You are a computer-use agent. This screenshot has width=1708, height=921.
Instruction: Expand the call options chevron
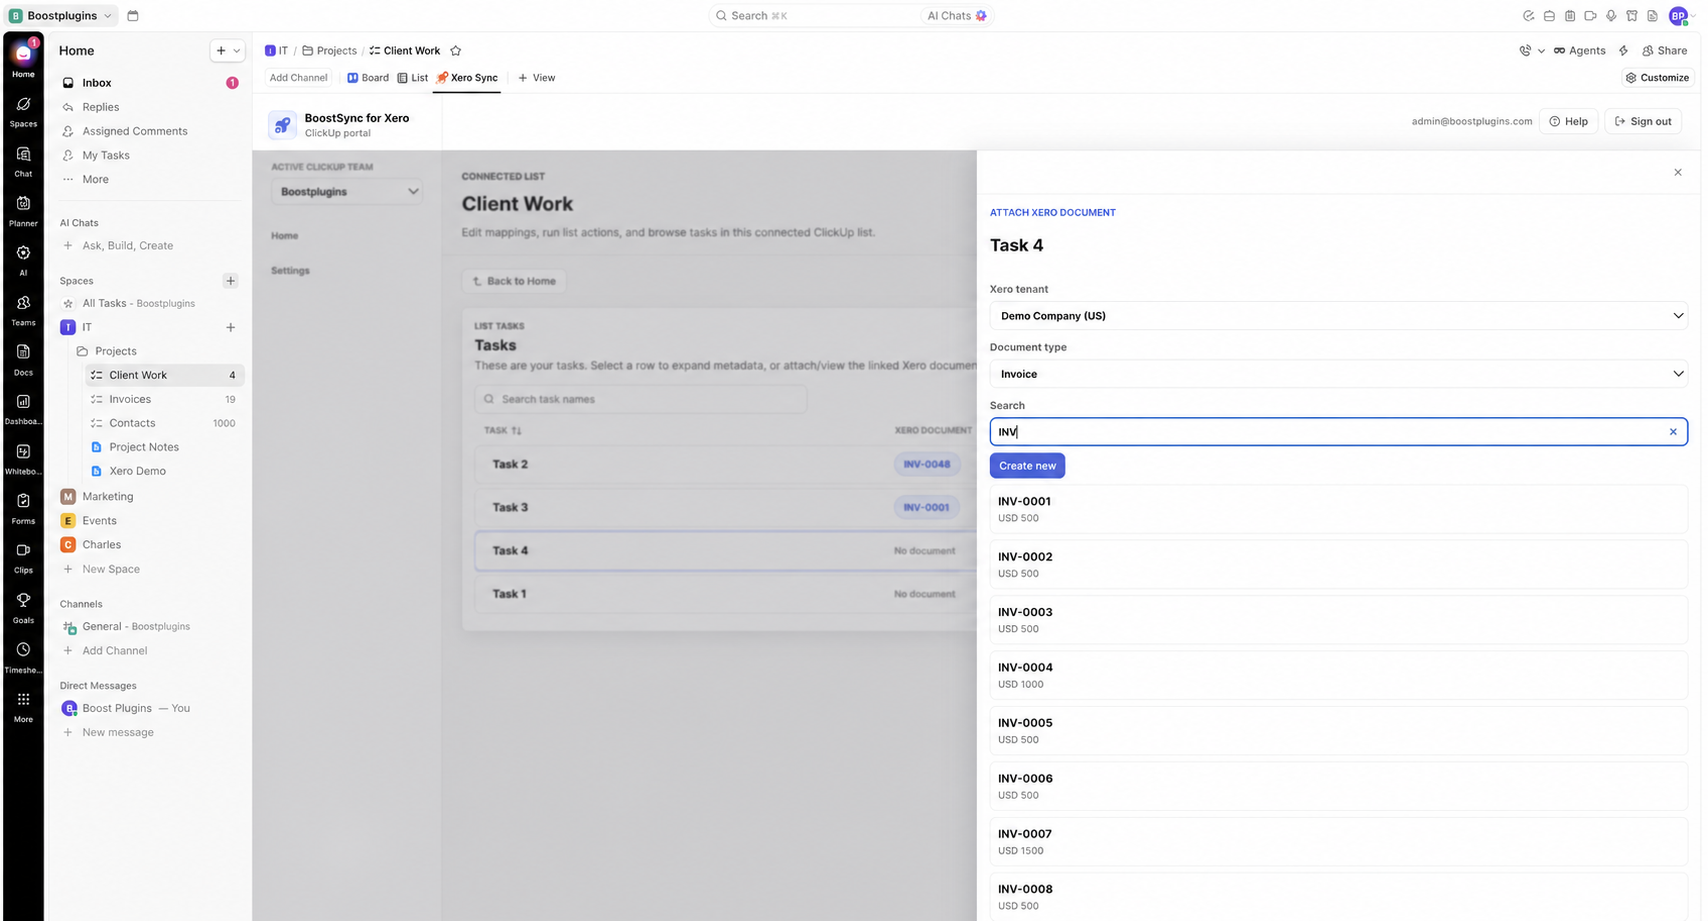click(x=1541, y=51)
